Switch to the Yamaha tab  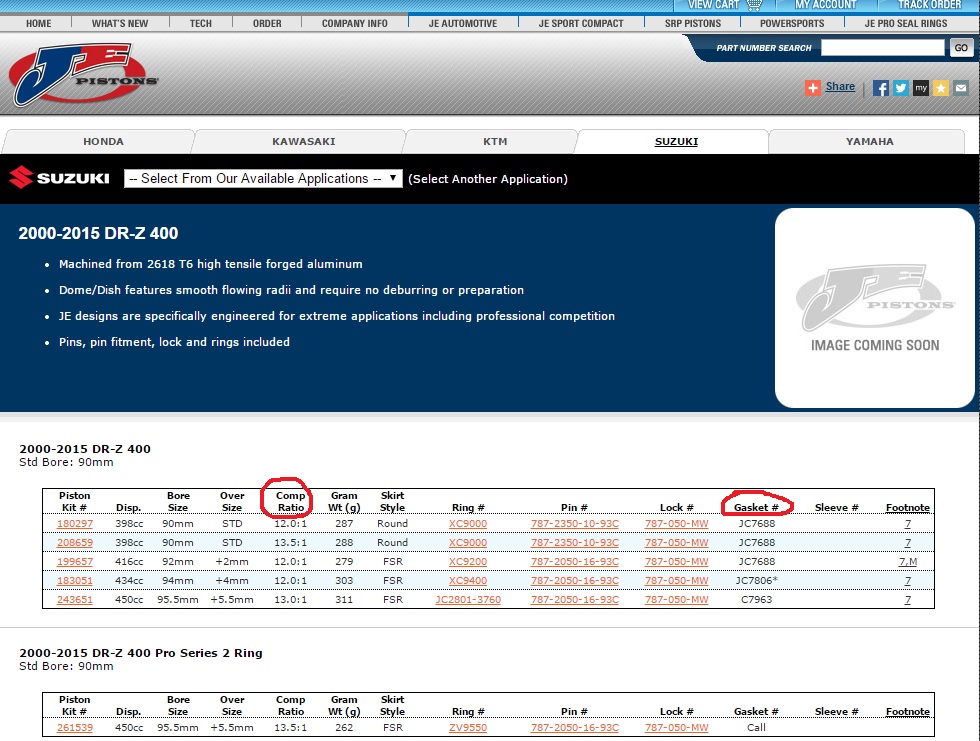pos(869,141)
